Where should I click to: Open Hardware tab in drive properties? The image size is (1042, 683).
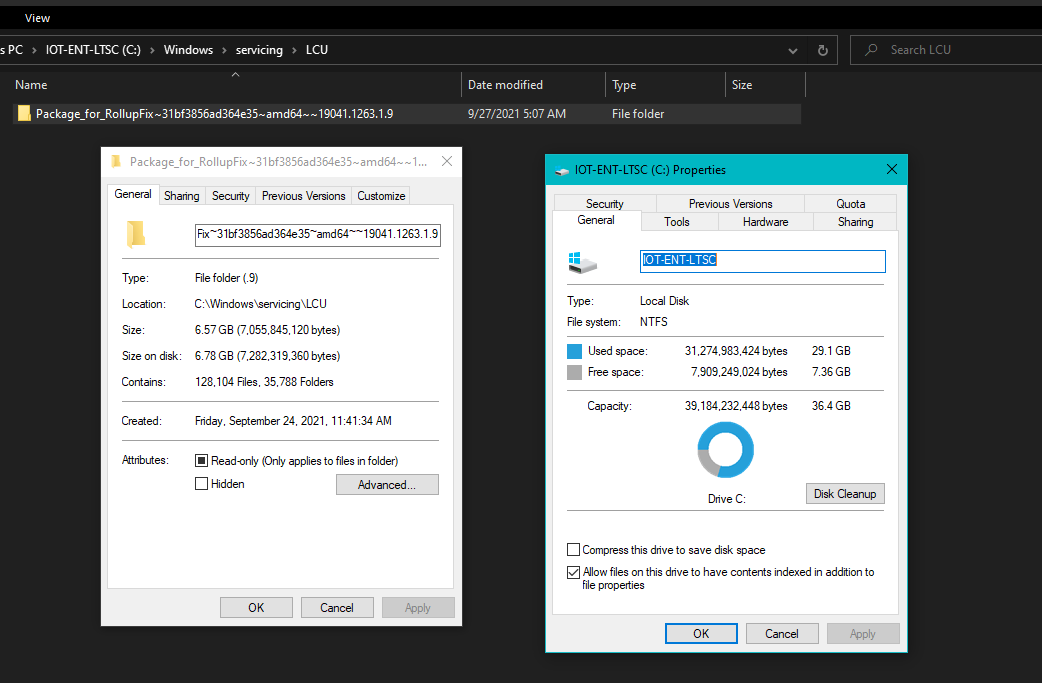pyautogui.click(x=766, y=222)
